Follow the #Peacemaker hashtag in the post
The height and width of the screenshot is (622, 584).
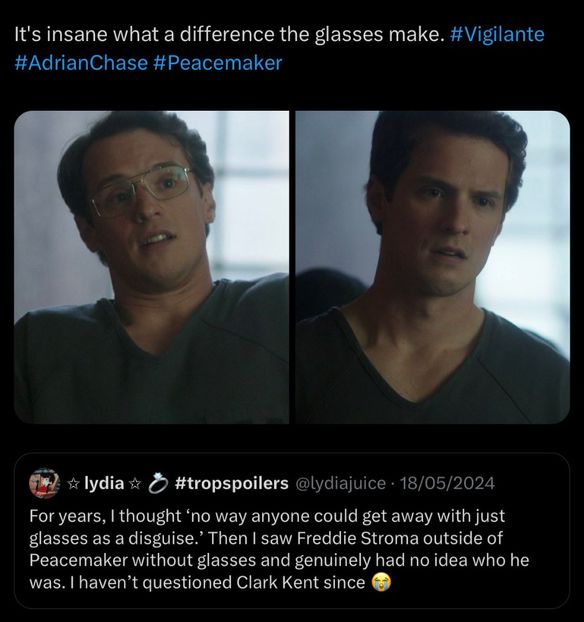[217, 63]
